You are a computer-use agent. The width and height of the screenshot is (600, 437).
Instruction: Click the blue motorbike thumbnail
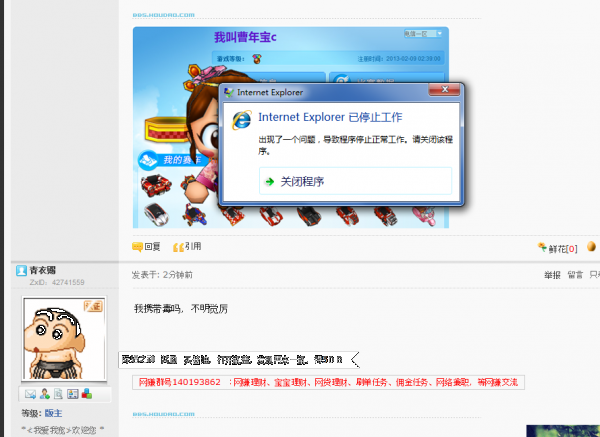pos(195,215)
